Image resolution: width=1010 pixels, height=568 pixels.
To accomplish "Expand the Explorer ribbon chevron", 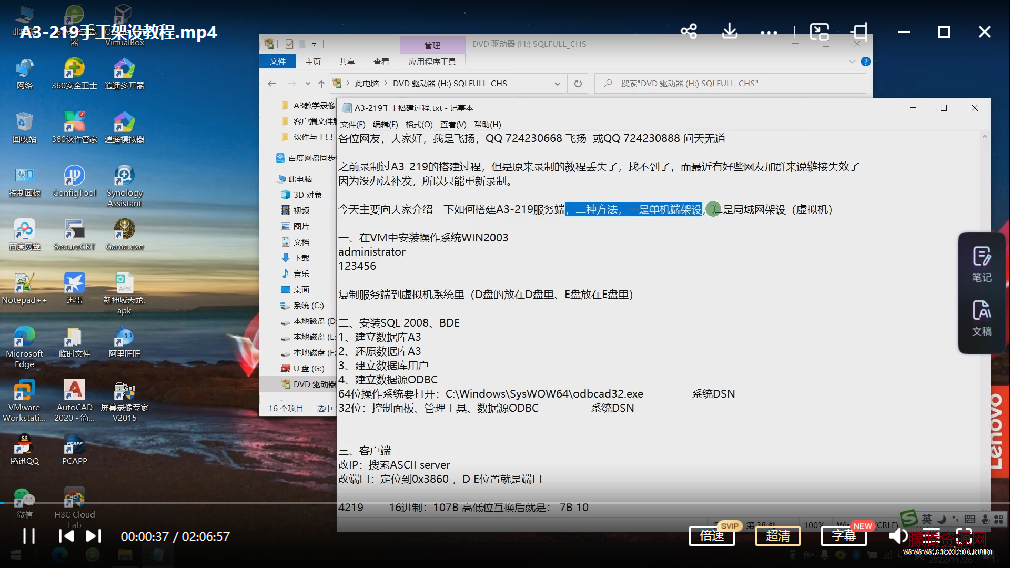I will pyautogui.click(x=852, y=61).
